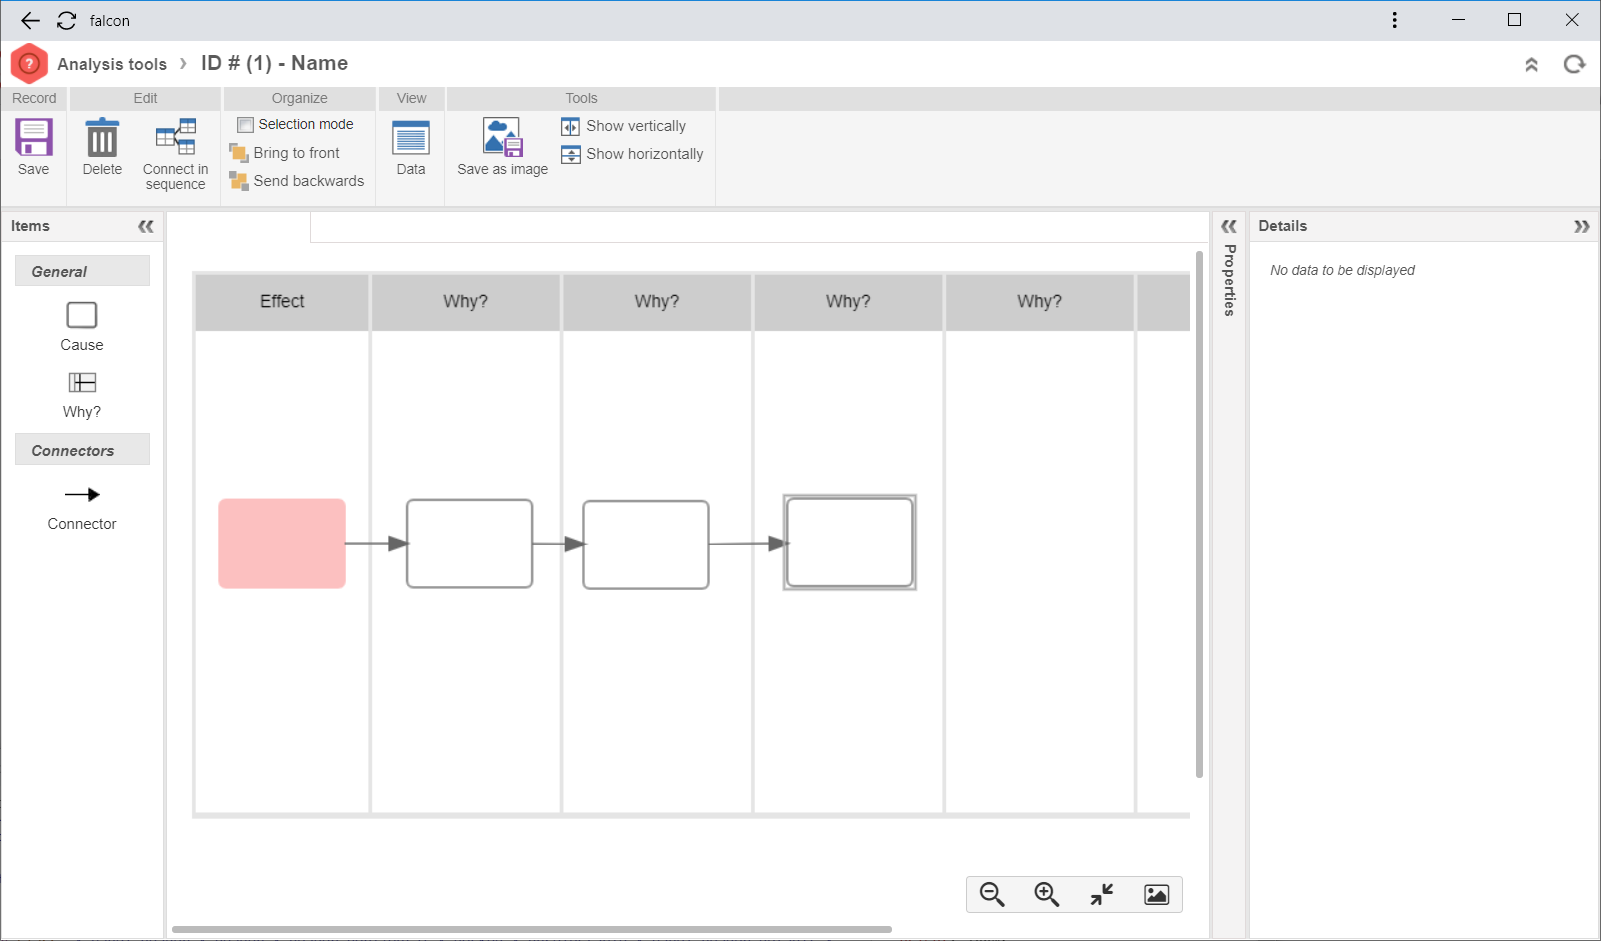Click the refresh icon beside the ribbon collapse chevron

pyautogui.click(x=1575, y=64)
